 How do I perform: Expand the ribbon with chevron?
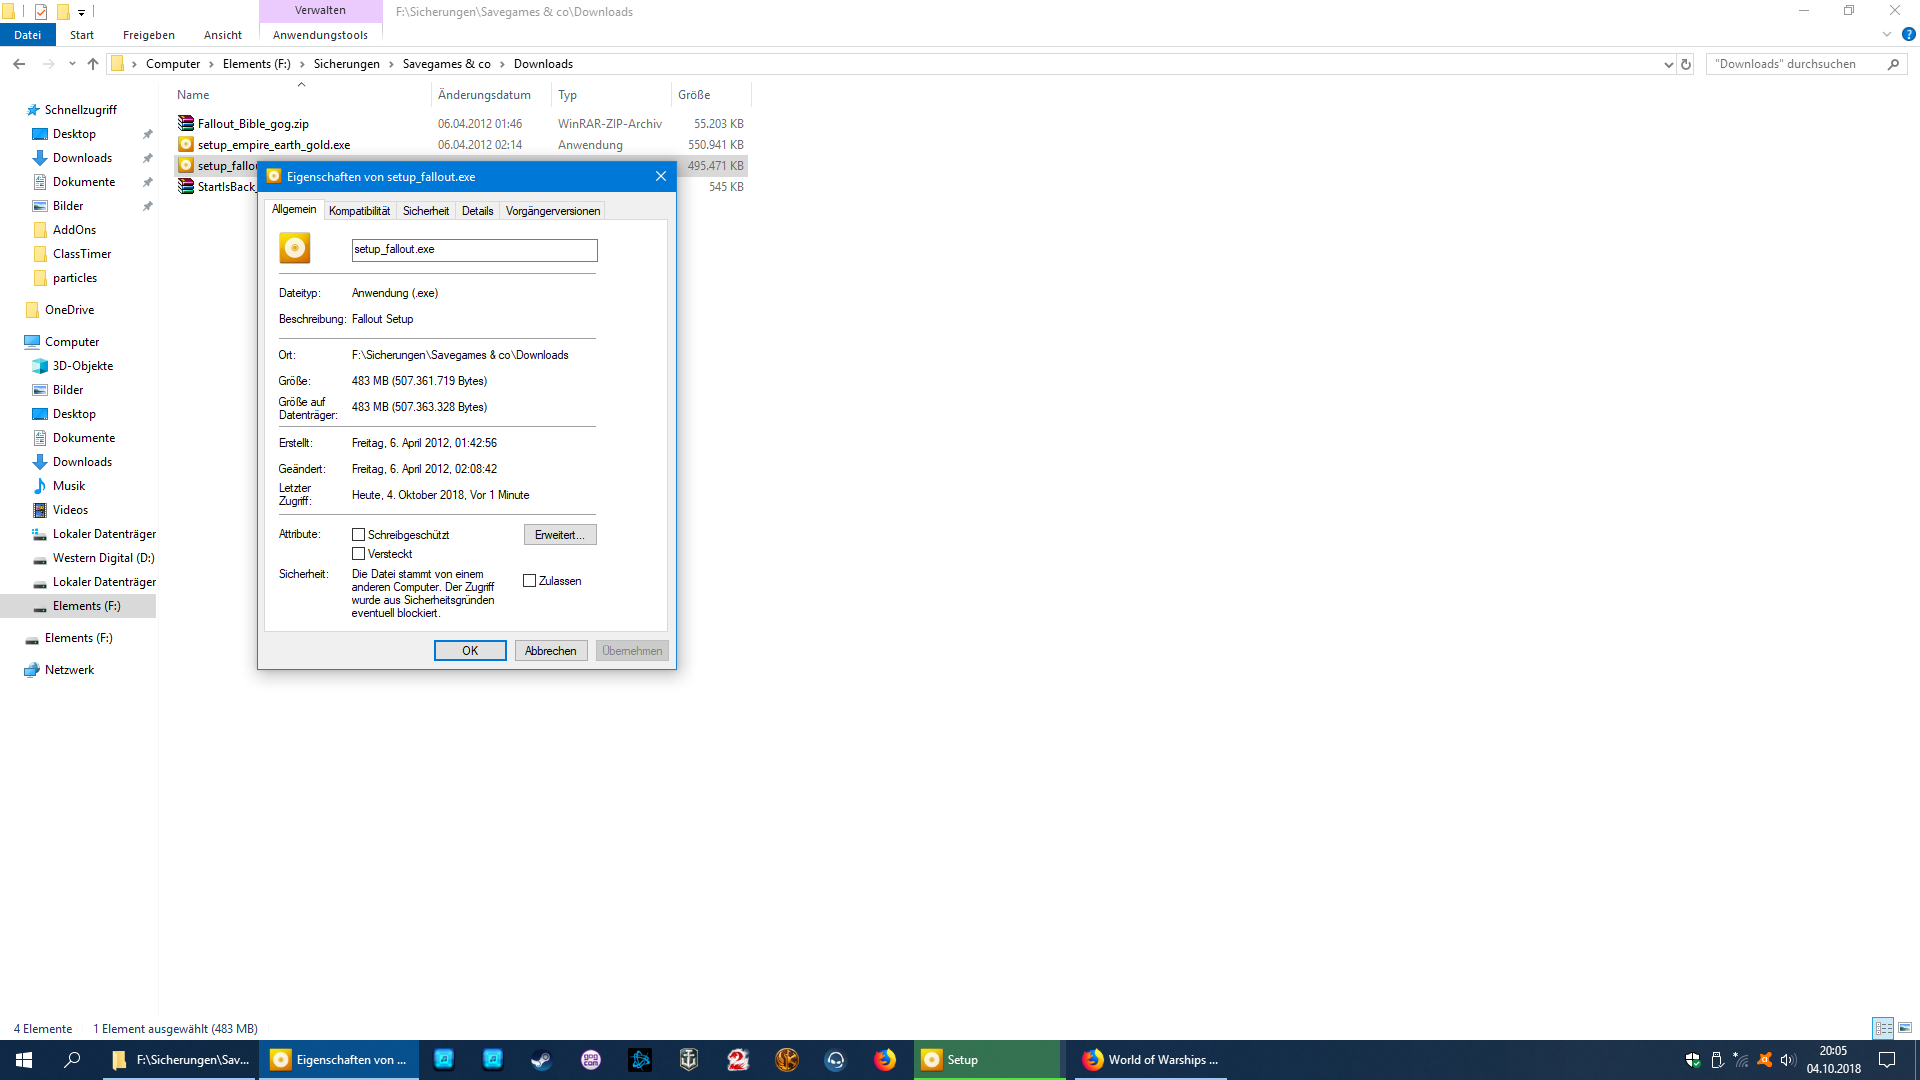tap(1887, 35)
